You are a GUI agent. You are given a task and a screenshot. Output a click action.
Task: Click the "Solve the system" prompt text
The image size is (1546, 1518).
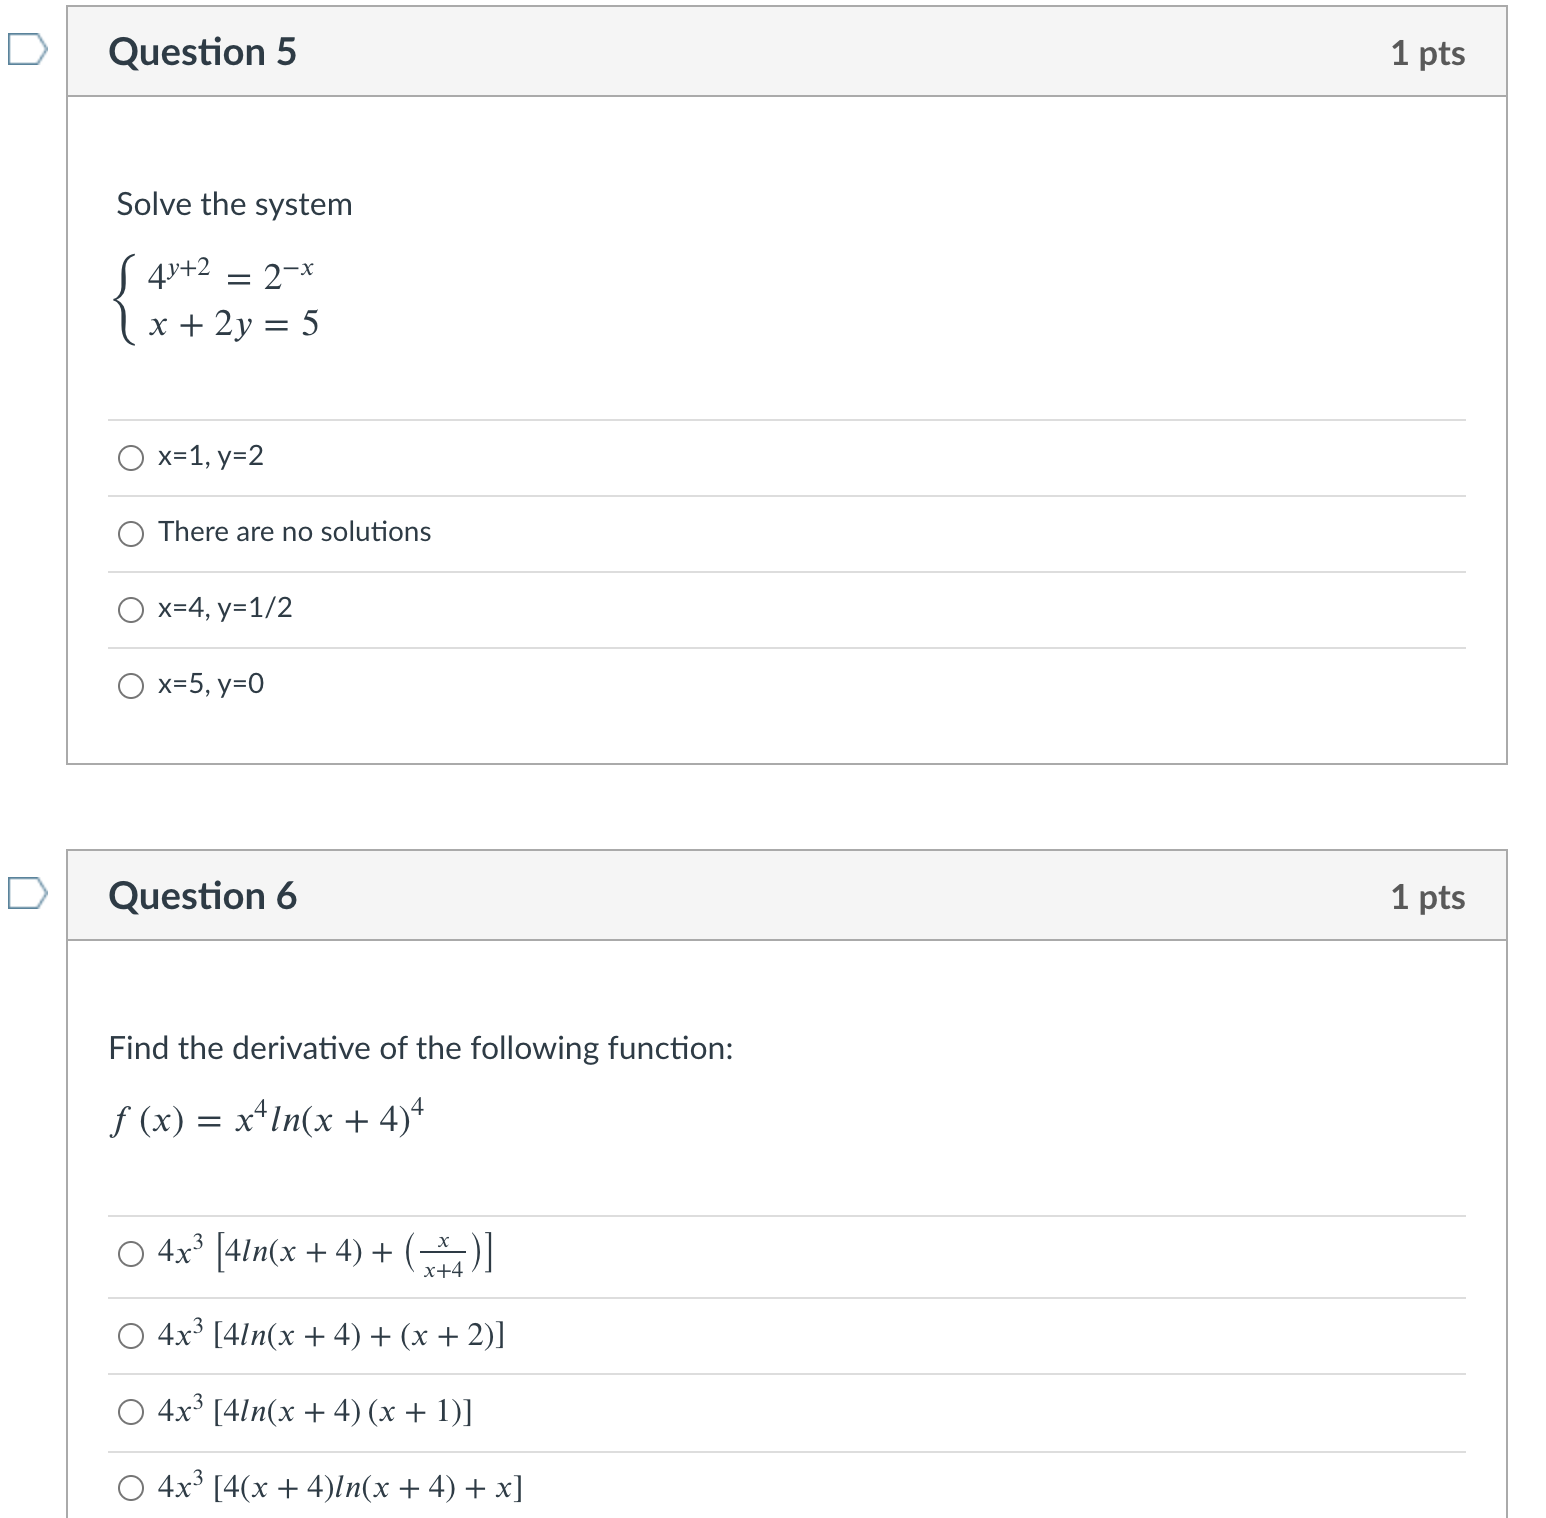(x=235, y=204)
